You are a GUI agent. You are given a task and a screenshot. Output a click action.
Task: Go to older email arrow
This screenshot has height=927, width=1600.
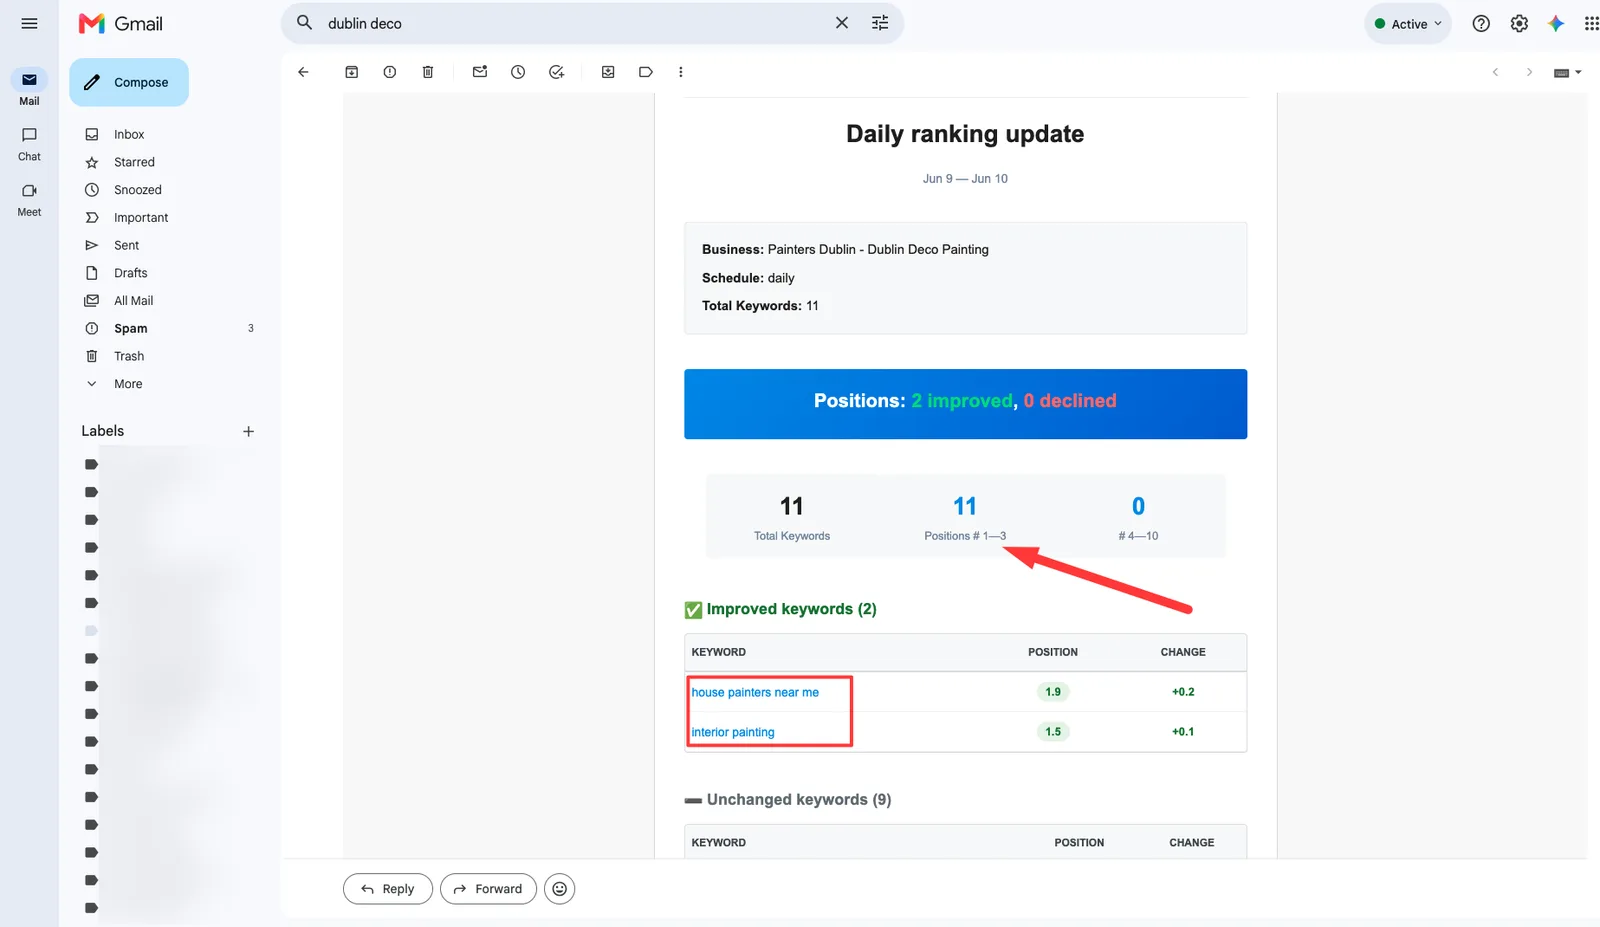(1529, 72)
